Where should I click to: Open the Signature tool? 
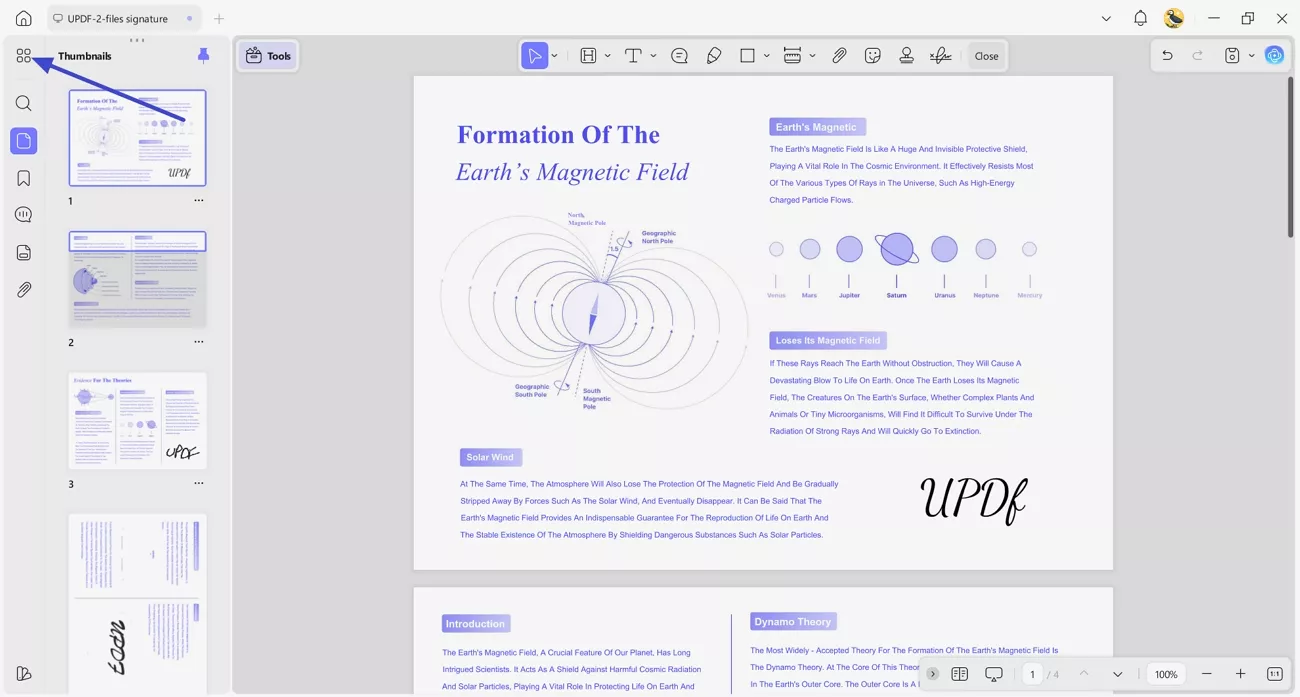(940, 55)
